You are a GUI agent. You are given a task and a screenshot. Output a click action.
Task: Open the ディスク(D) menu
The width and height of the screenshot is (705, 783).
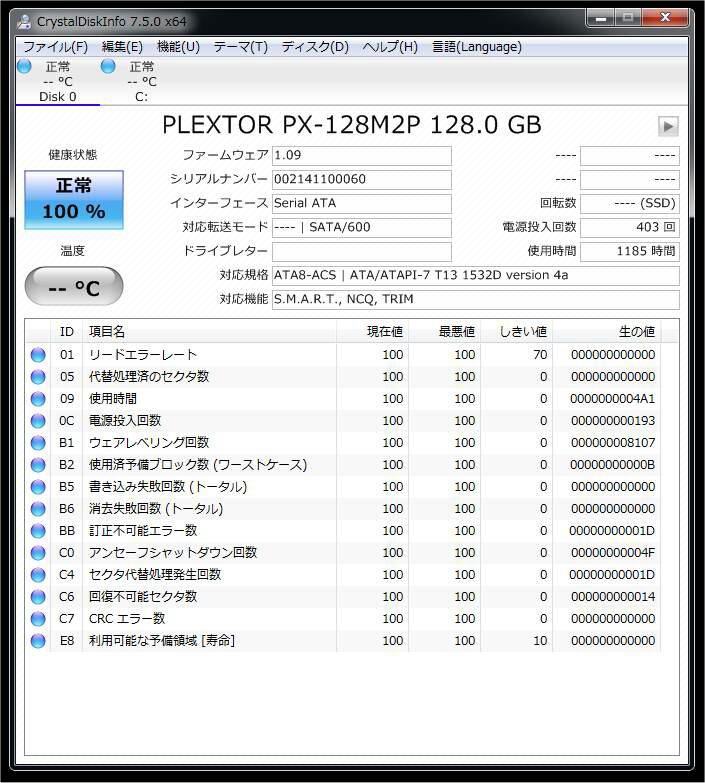click(x=315, y=47)
